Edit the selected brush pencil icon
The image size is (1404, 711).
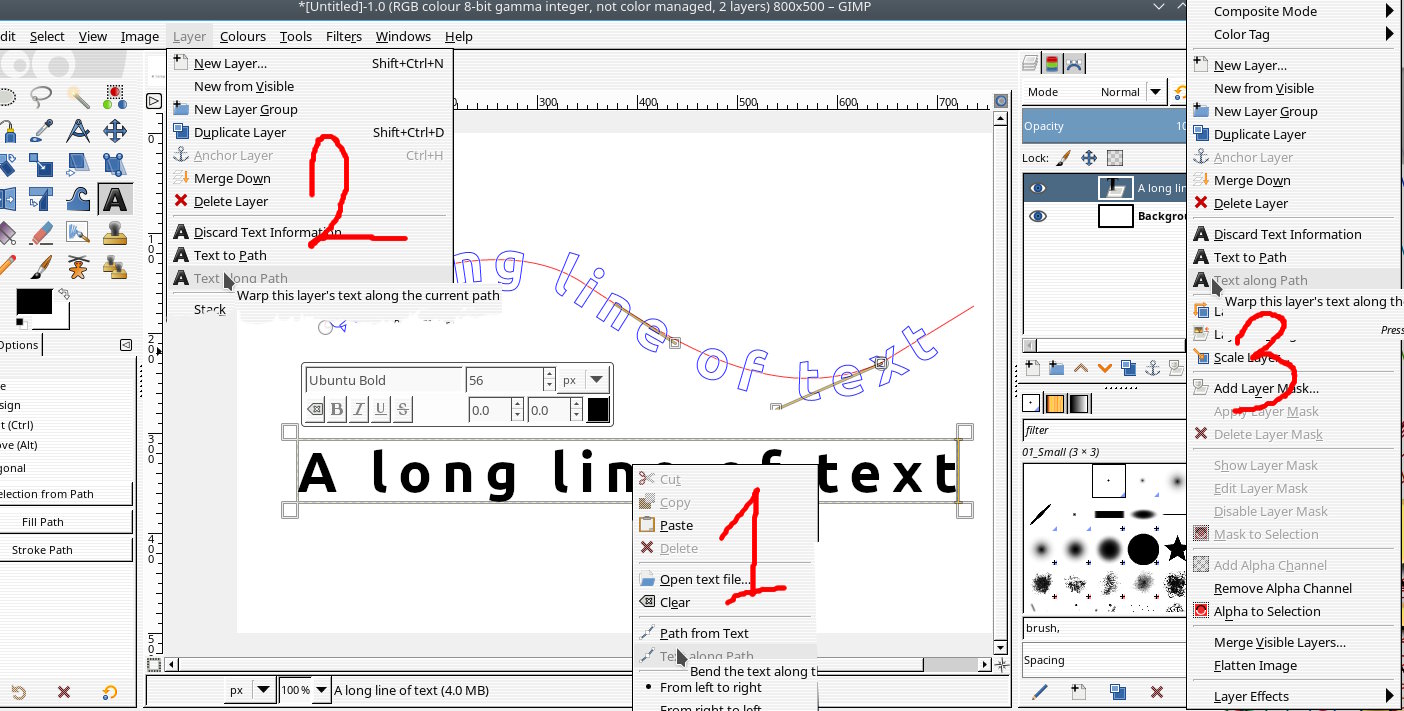tap(1040, 691)
